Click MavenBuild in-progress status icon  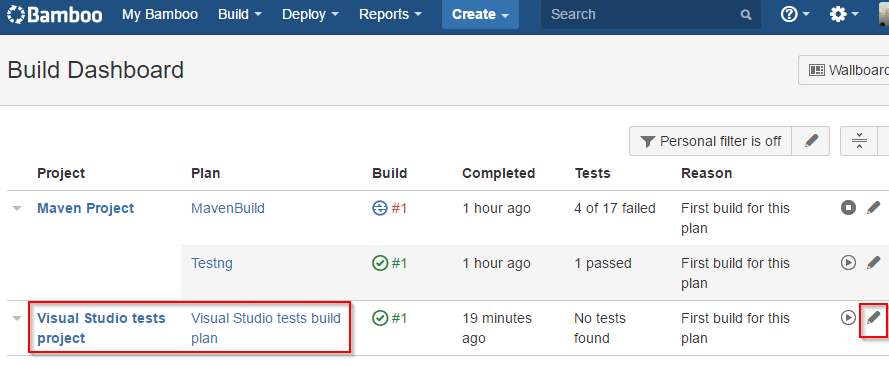coord(379,208)
